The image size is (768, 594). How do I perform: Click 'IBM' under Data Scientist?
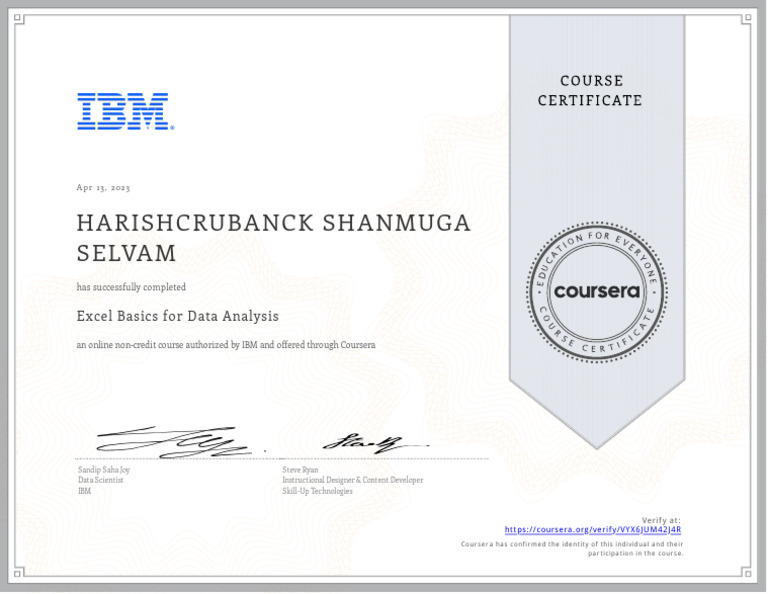(x=84, y=491)
